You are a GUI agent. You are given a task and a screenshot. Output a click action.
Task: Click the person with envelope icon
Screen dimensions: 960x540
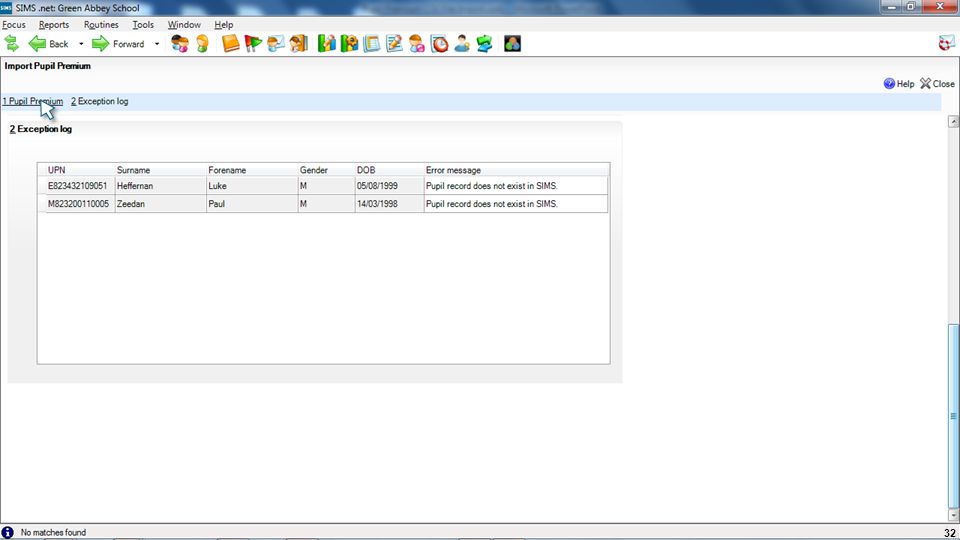click(276, 43)
